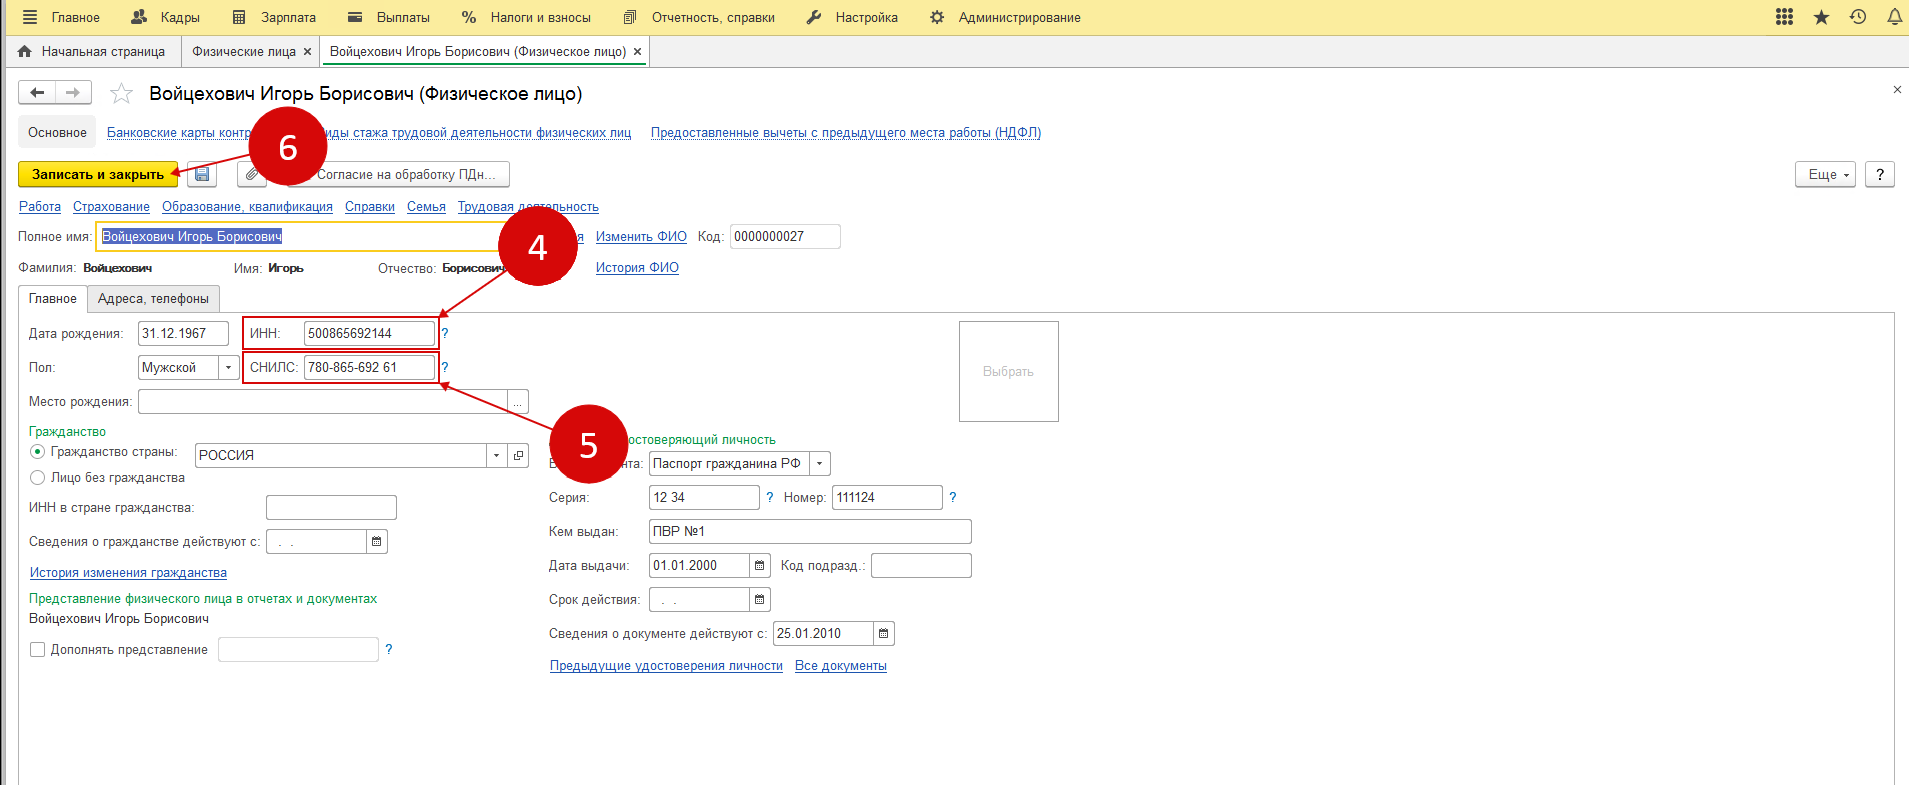The image size is (1909, 785).
Task: Select the Основное section
Action: [x=57, y=132]
